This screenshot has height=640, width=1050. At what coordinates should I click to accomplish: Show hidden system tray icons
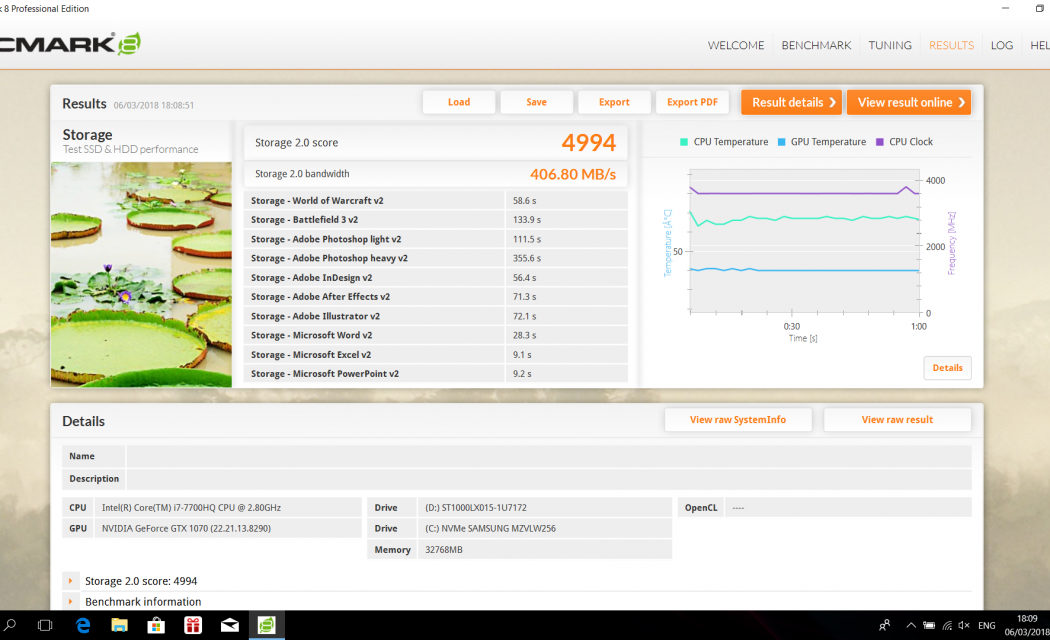[x=911, y=625]
